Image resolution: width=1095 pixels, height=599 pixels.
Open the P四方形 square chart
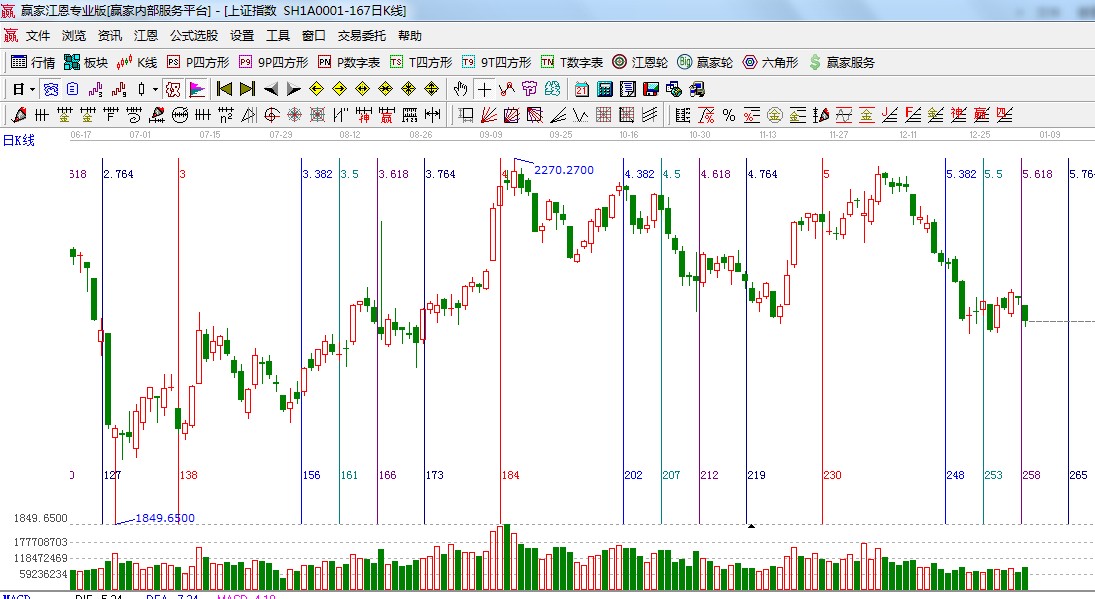(198, 62)
